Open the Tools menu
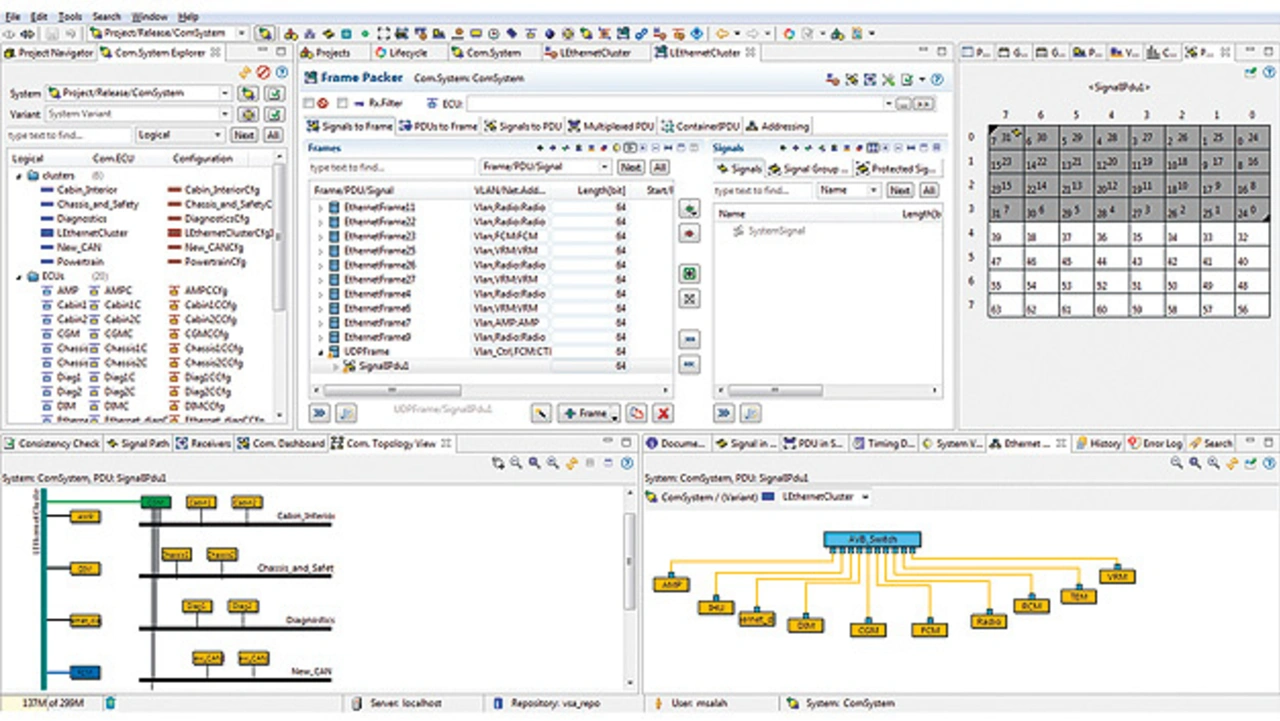Screen dimensions: 1280x721 [x=70, y=17]
